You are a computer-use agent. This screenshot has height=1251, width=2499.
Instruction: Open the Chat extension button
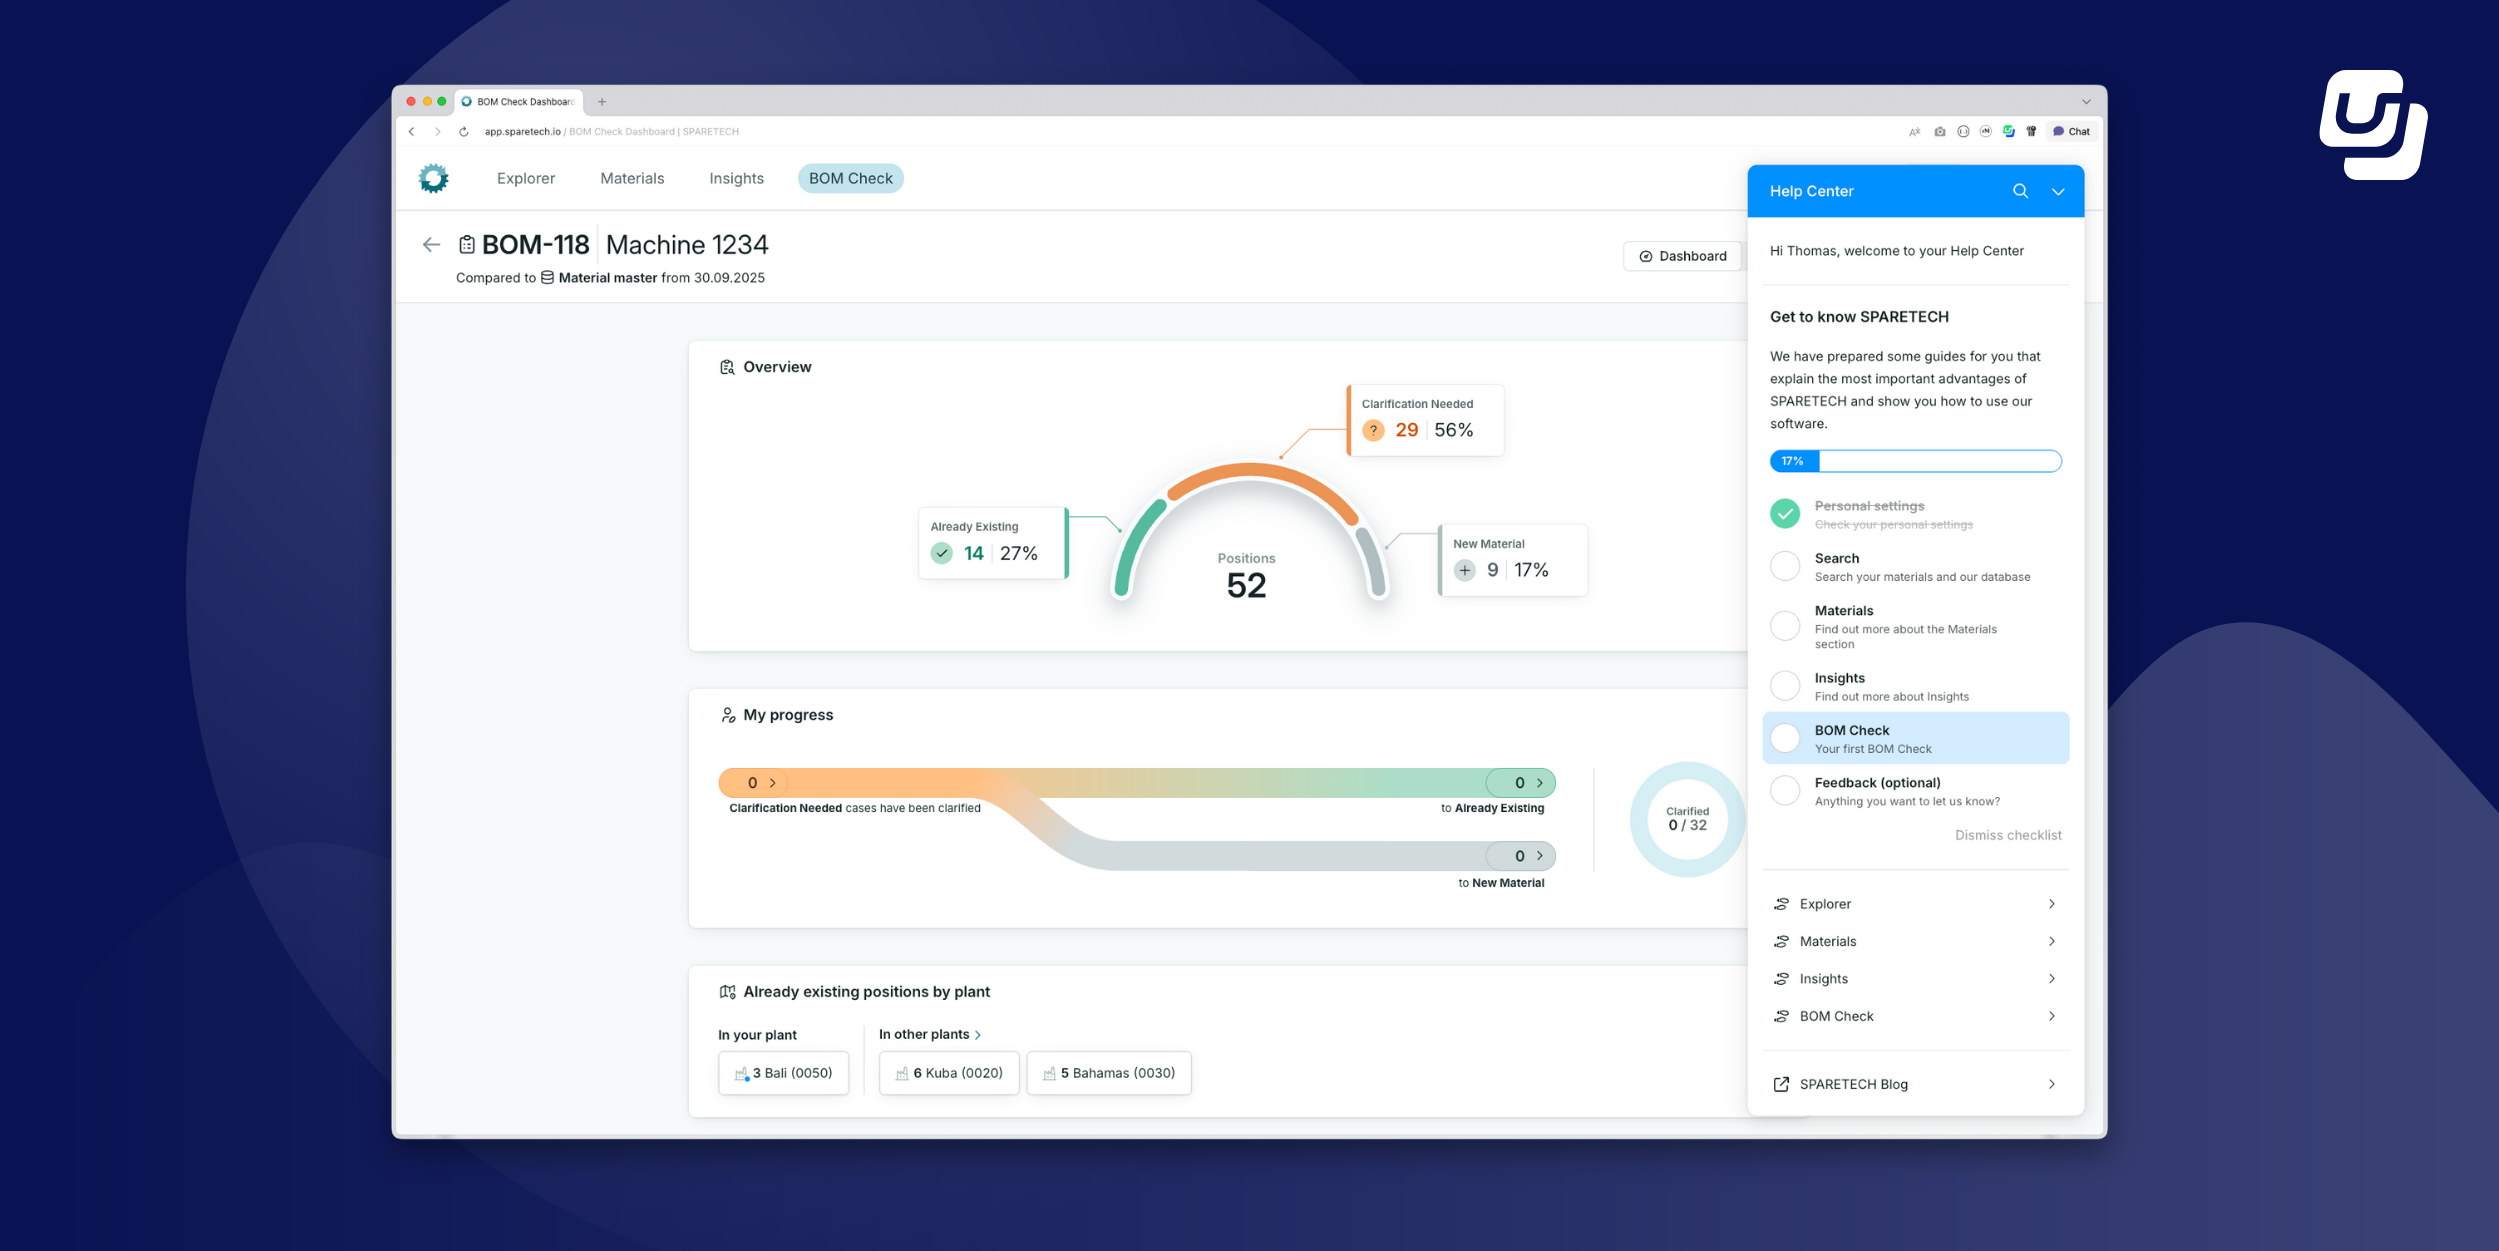(2071, 132)
